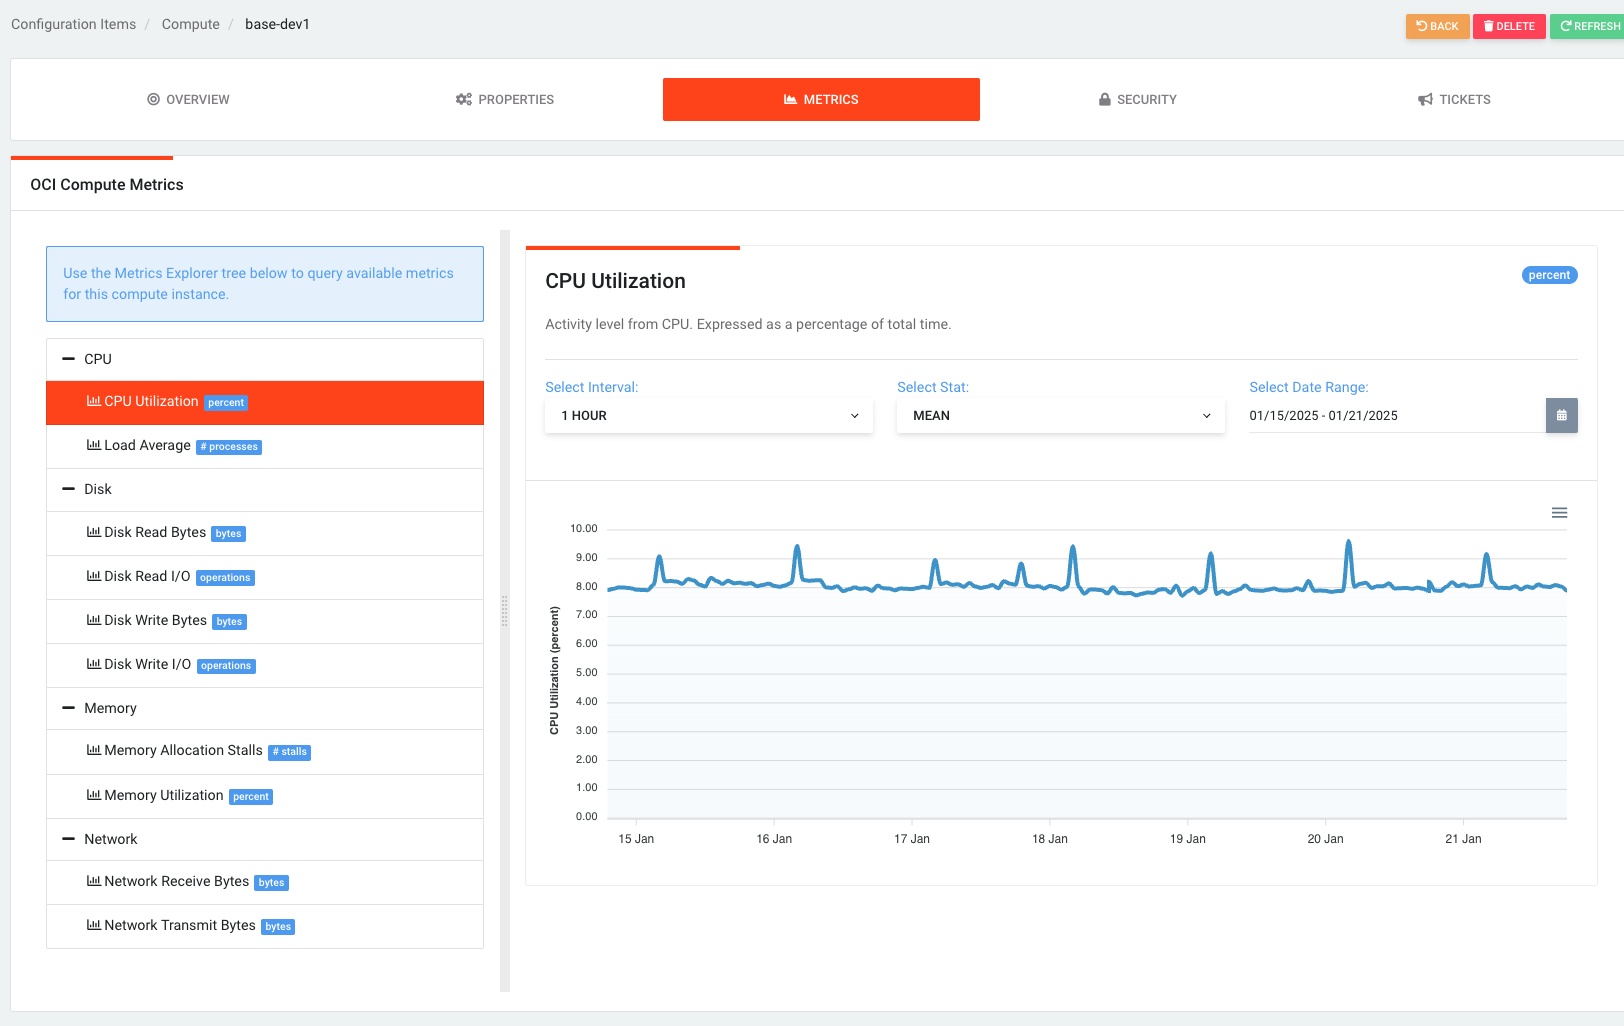Viewport: 1624px width, 1026px height.
Task: Click the Network Transmit Bytes chart icon
Action: (93, 925)
